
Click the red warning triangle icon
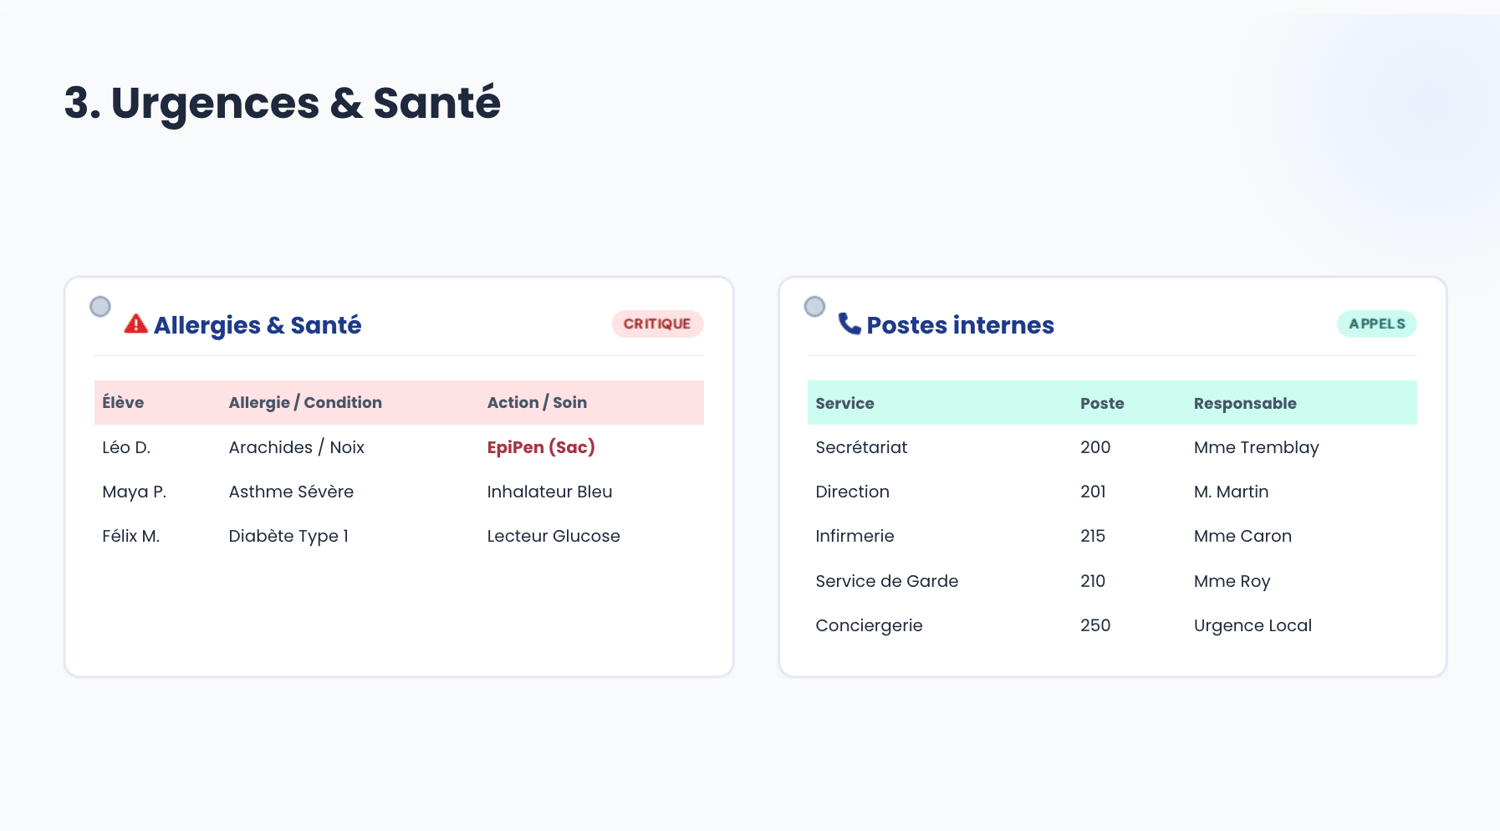tap(135, 324)
